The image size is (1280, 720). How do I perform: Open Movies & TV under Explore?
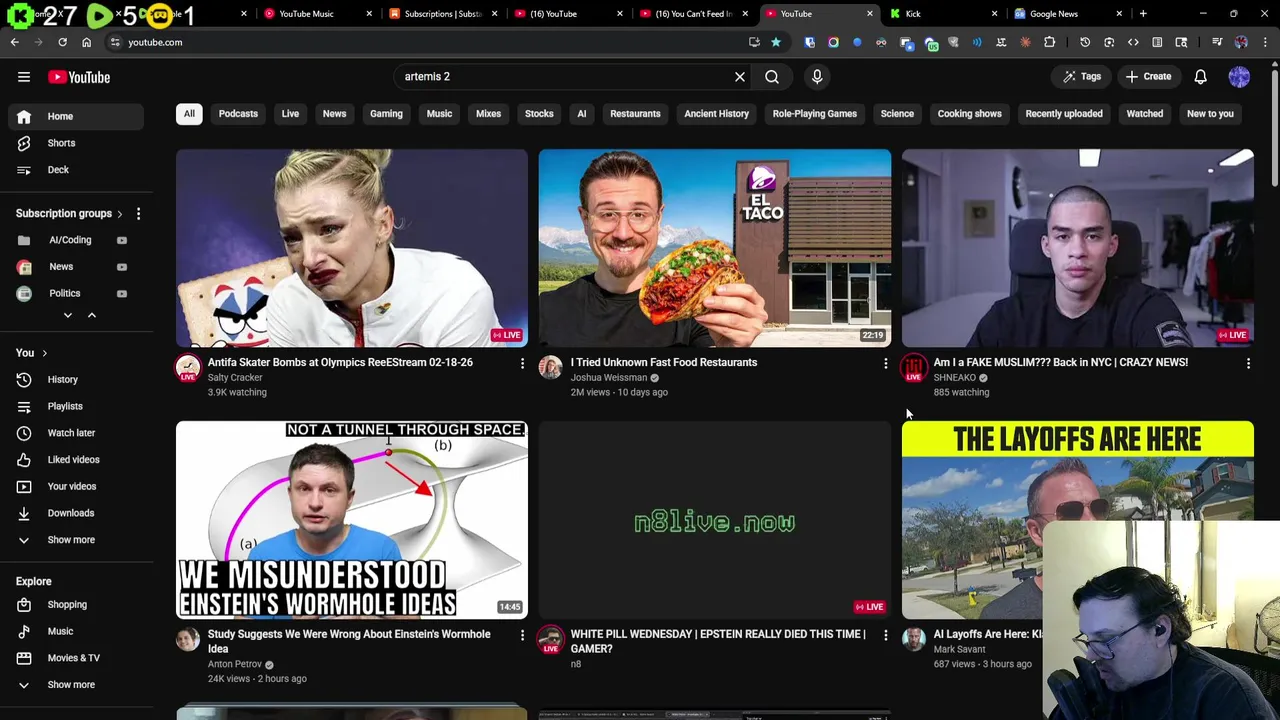(76, 658)
